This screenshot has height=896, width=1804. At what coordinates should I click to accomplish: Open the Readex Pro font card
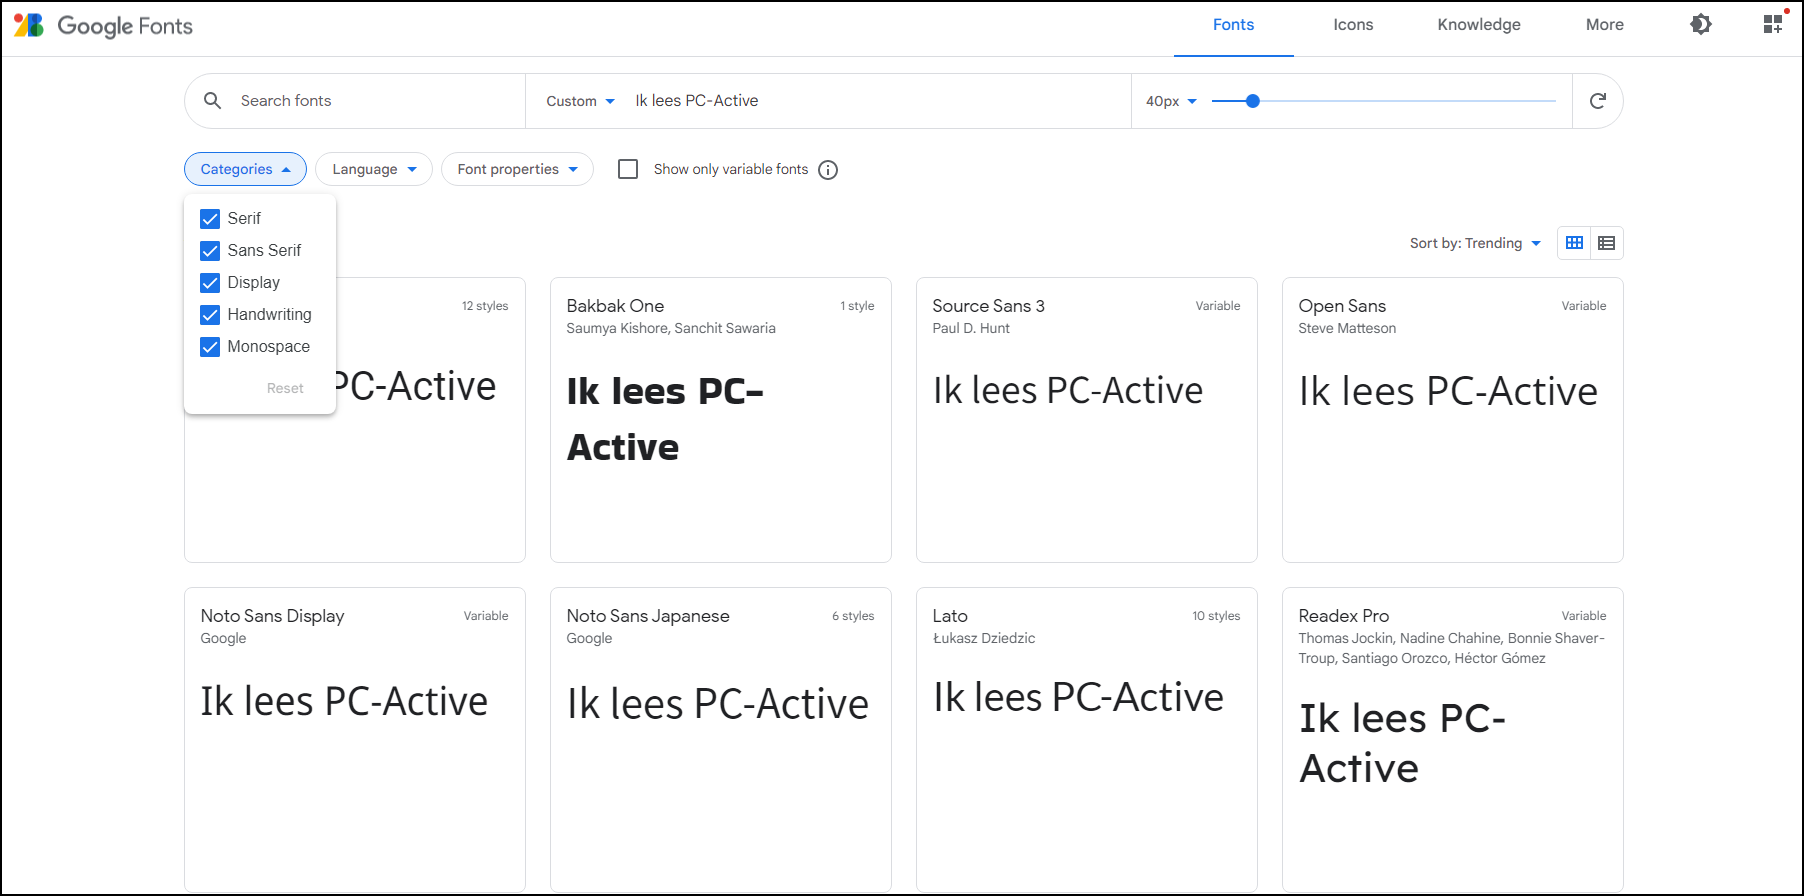point(1452,739)
